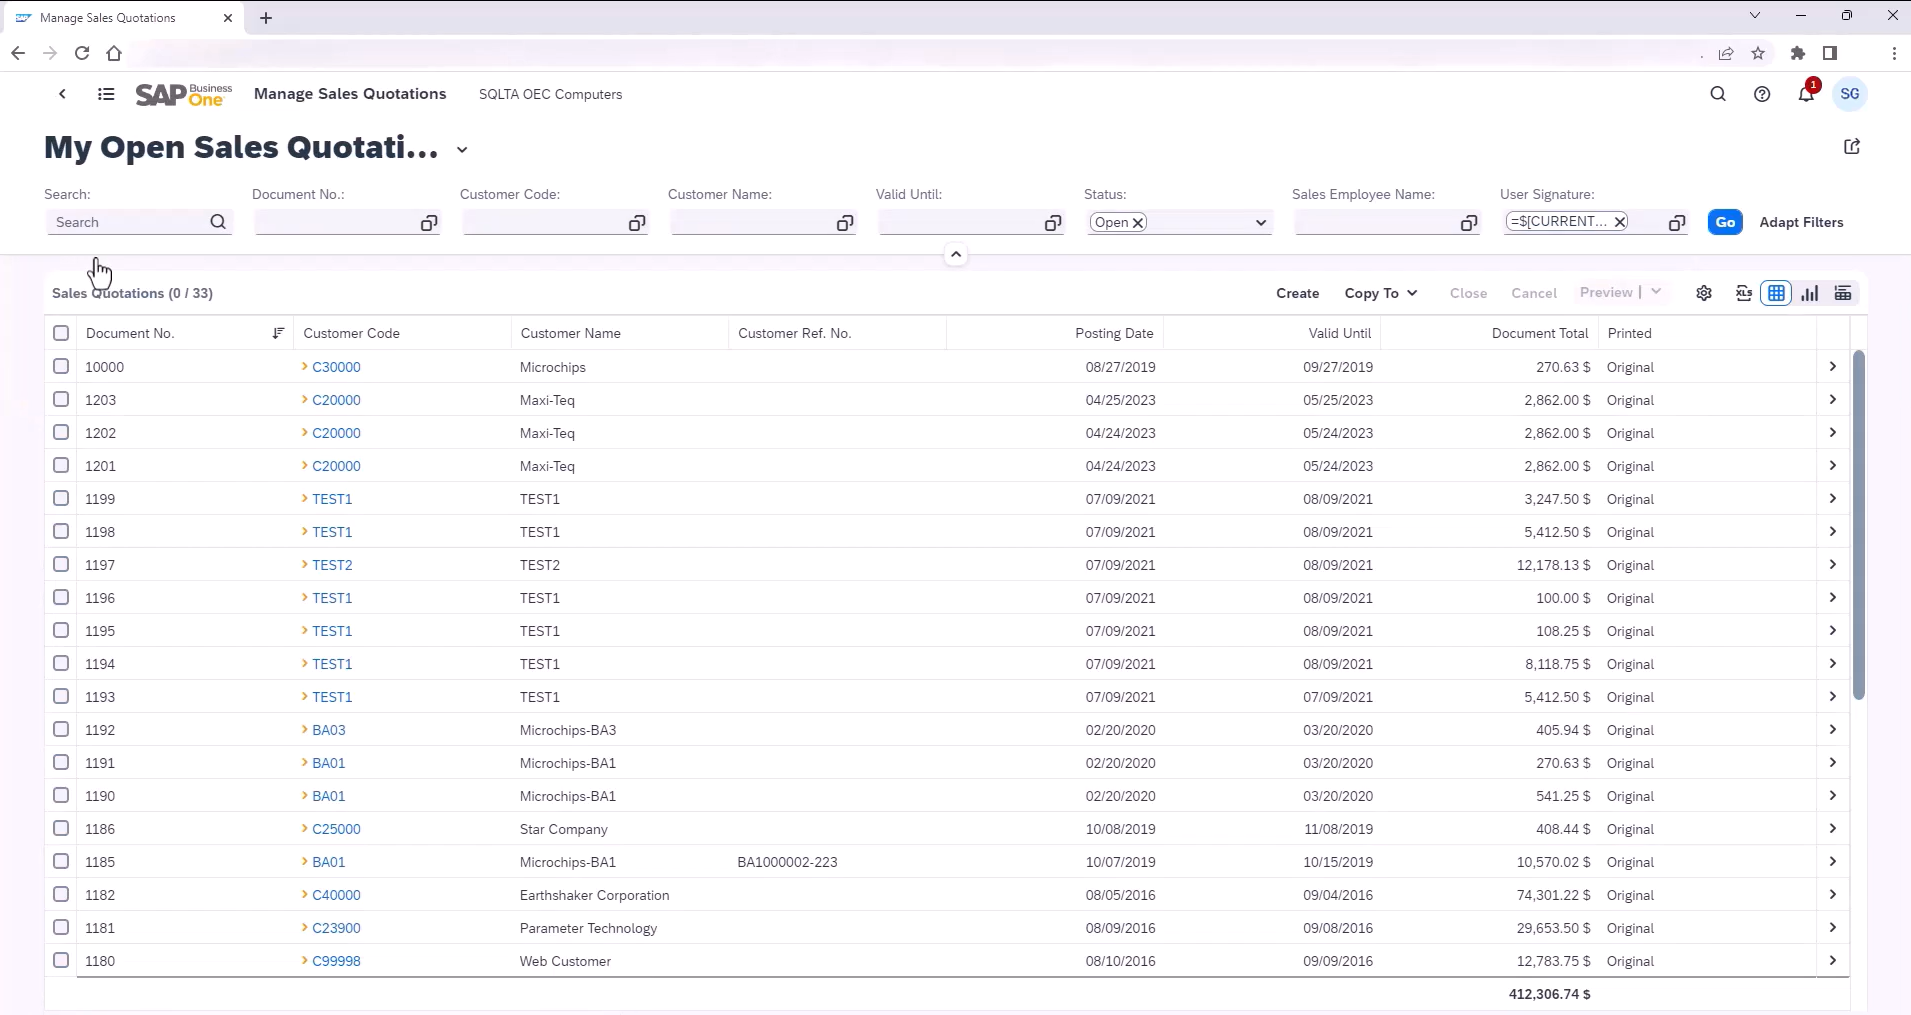Image resolution: width=1911 pixels, height=1015 pixels.
Task: Select the checkbox for document 1203
Action: pos(61,400)
